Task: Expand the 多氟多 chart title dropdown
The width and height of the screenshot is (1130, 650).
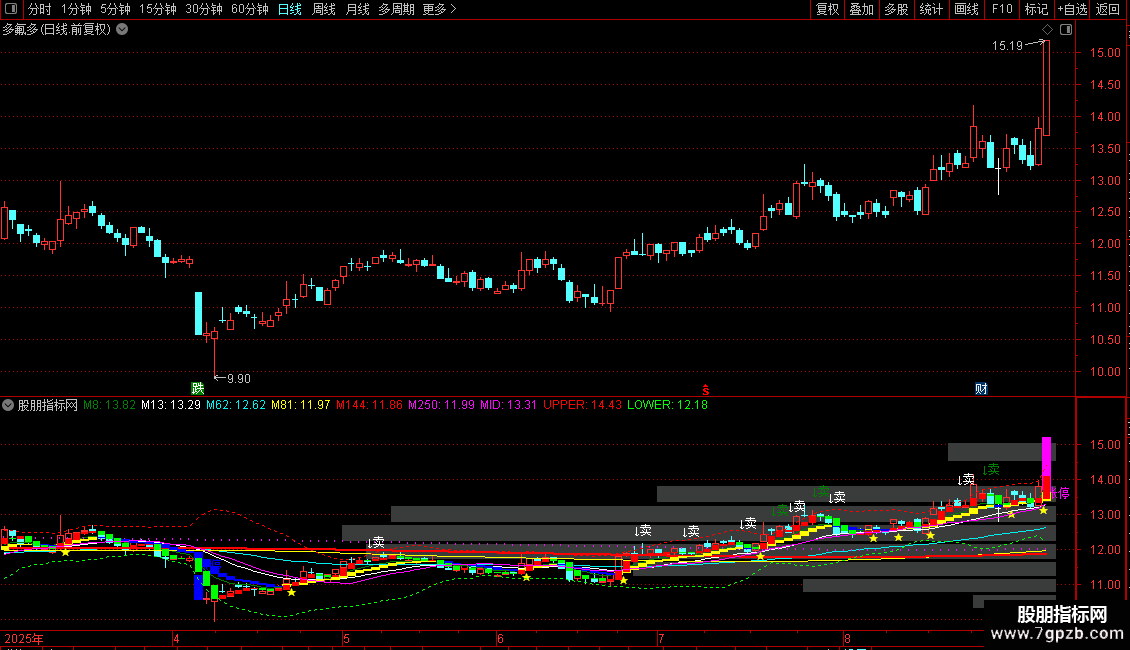Action: 123,30
